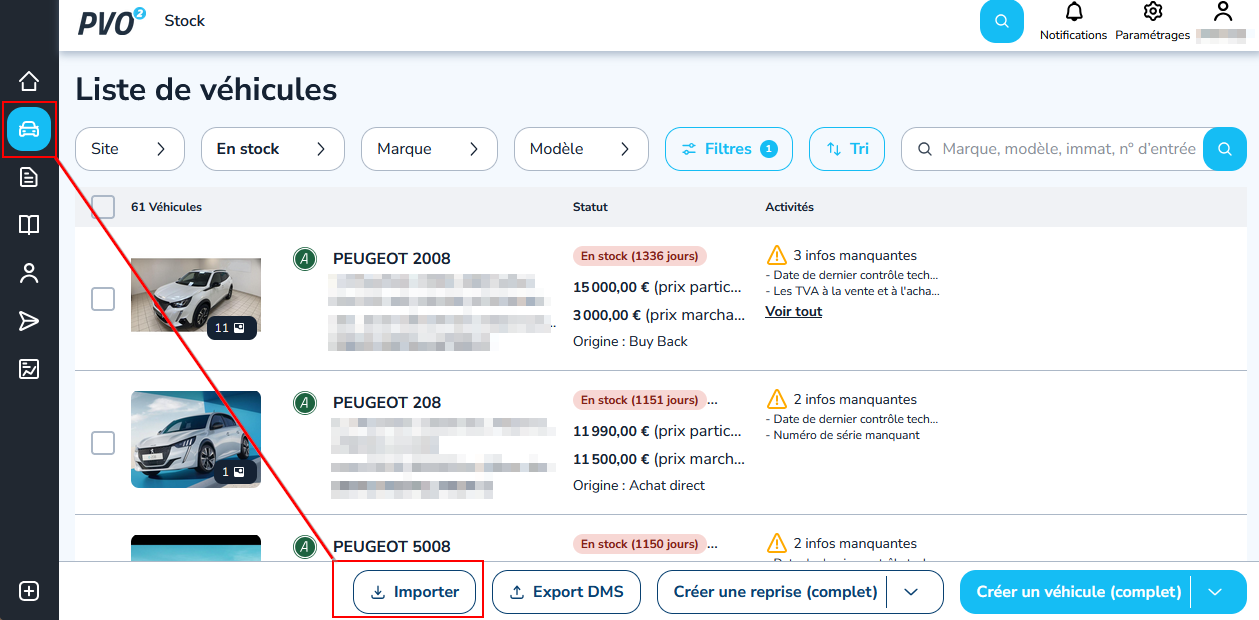This screenshot has height=620, width=1259.
Task: Open the PEUGEOT 2008 vehicle title
Action: pos(392,259)
